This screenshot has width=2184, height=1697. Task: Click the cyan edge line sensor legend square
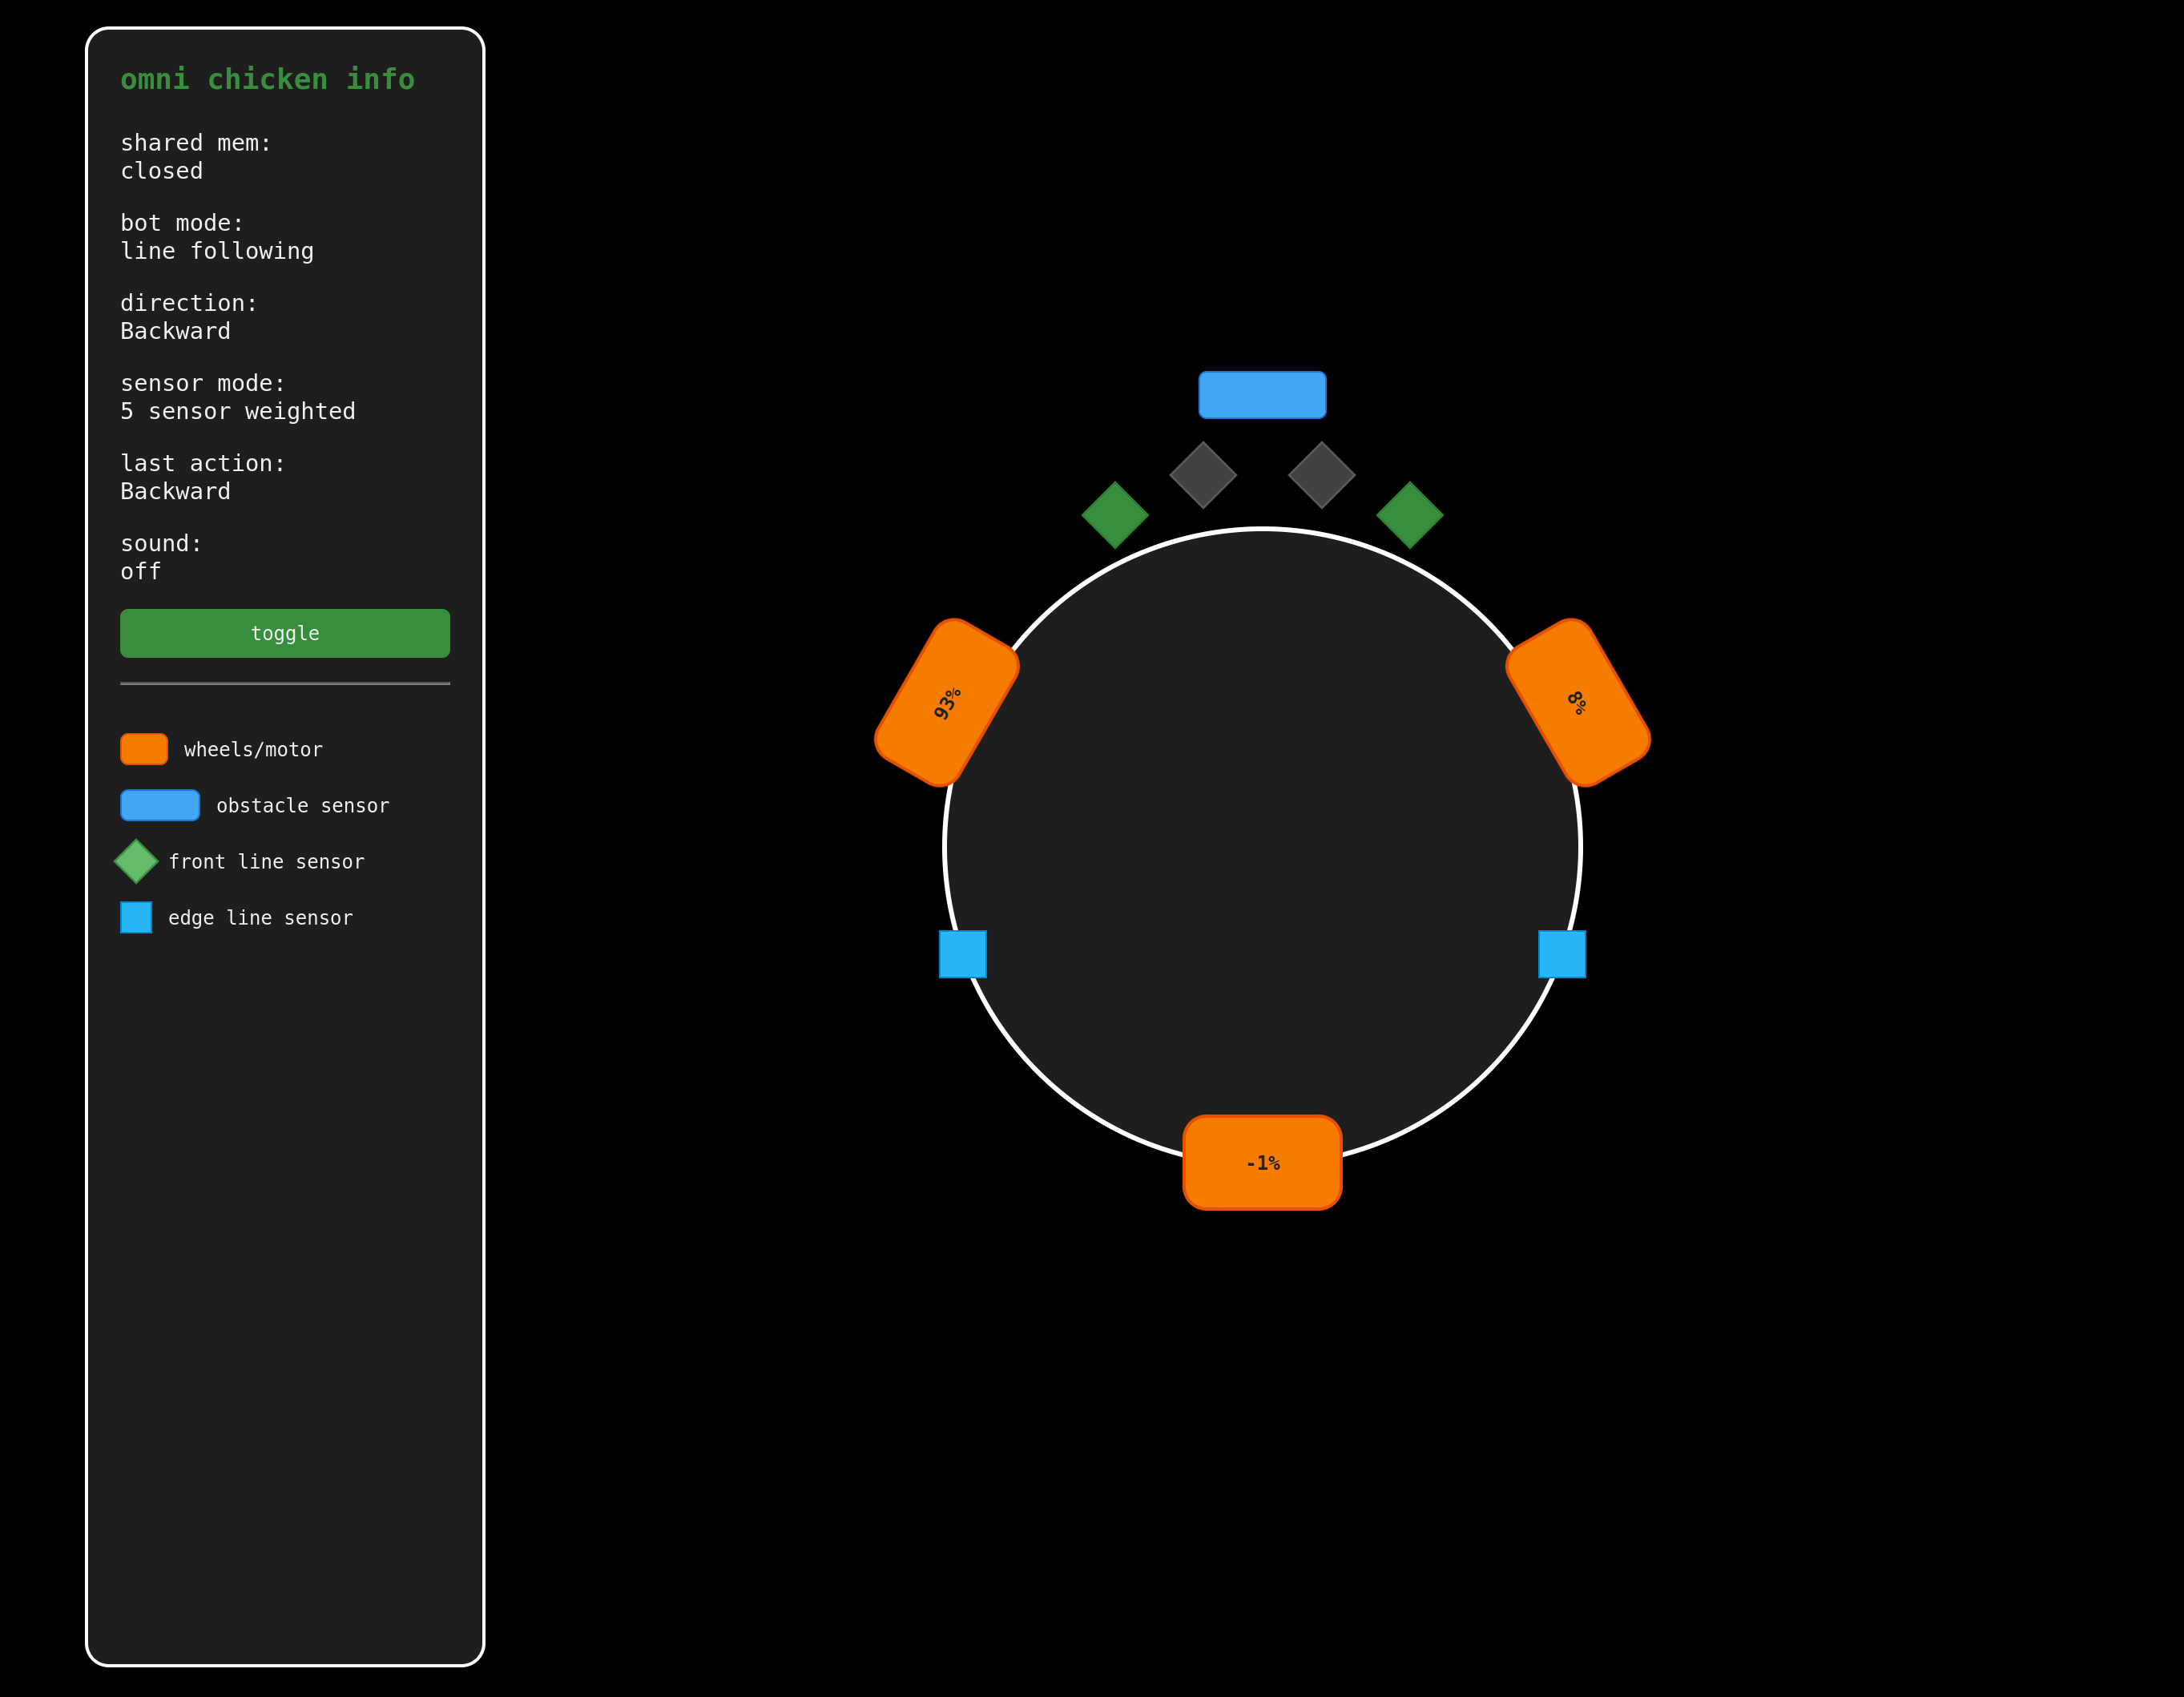tap(136, 917)
